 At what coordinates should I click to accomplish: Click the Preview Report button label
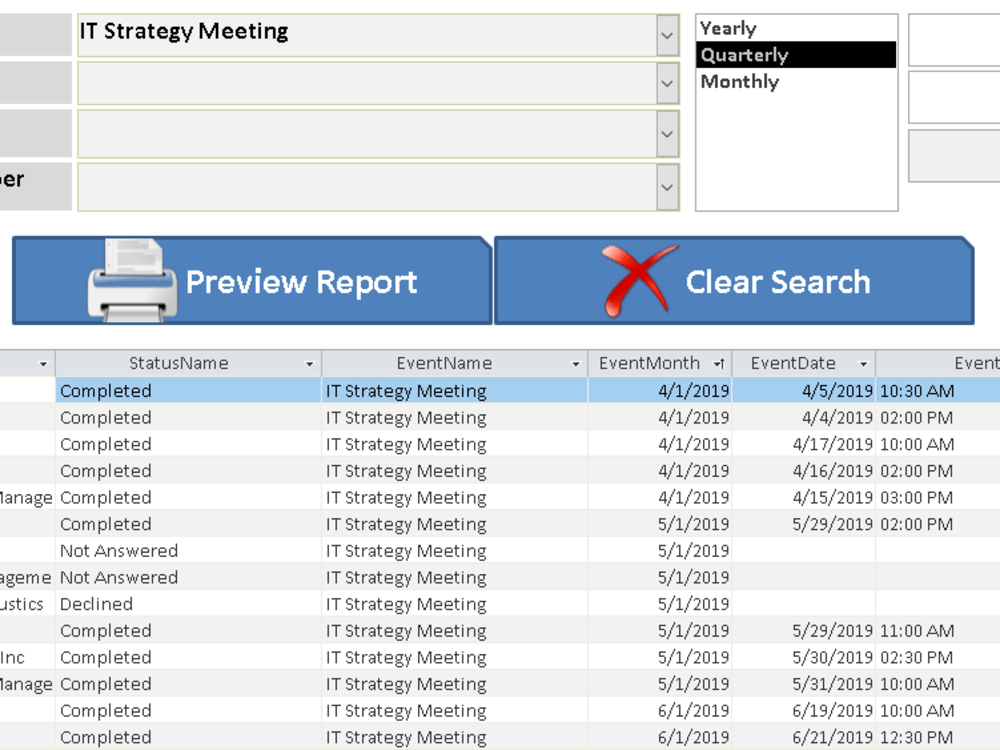click(x=301, y=282)
